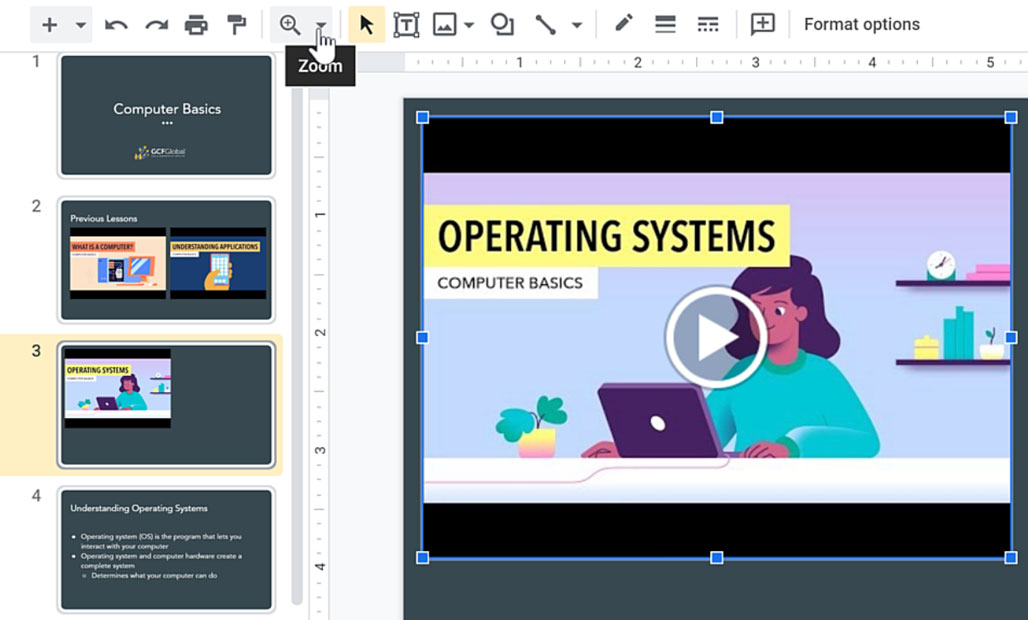Open the shape tool

502,25
